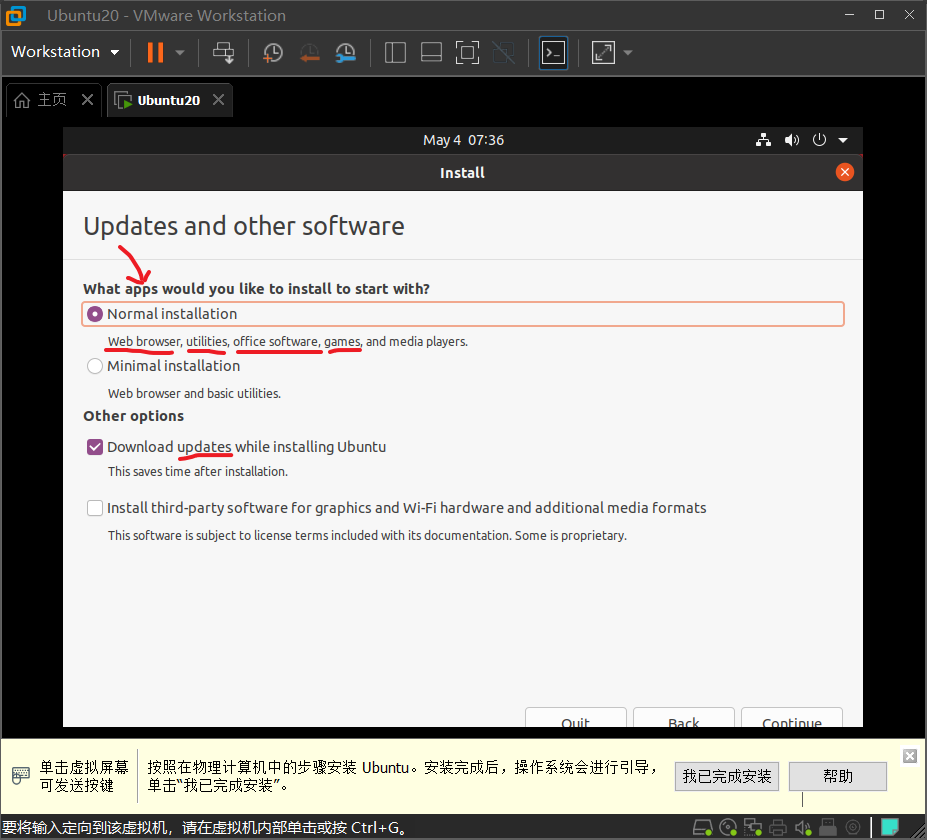This screenshot has height=840, width=927.
Task: Click the Ctrl+G input redirect status message
Action: tap(205, 828)
